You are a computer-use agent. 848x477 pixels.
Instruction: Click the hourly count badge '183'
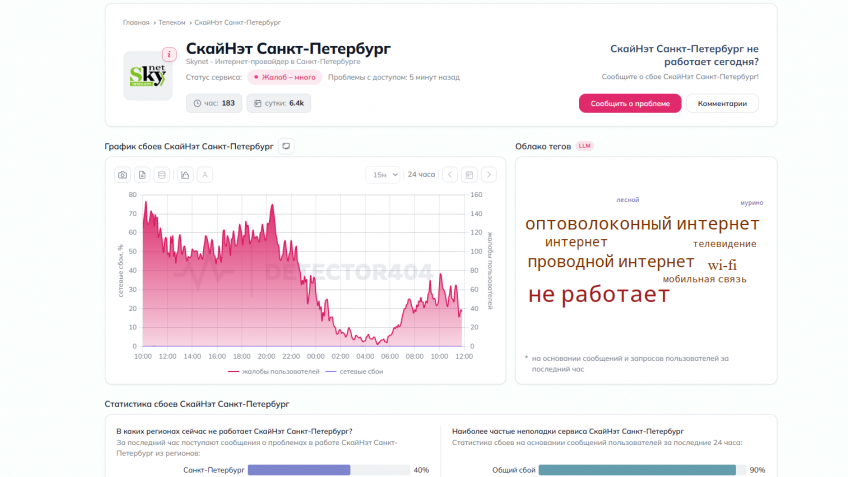click(x=214, y=103)
